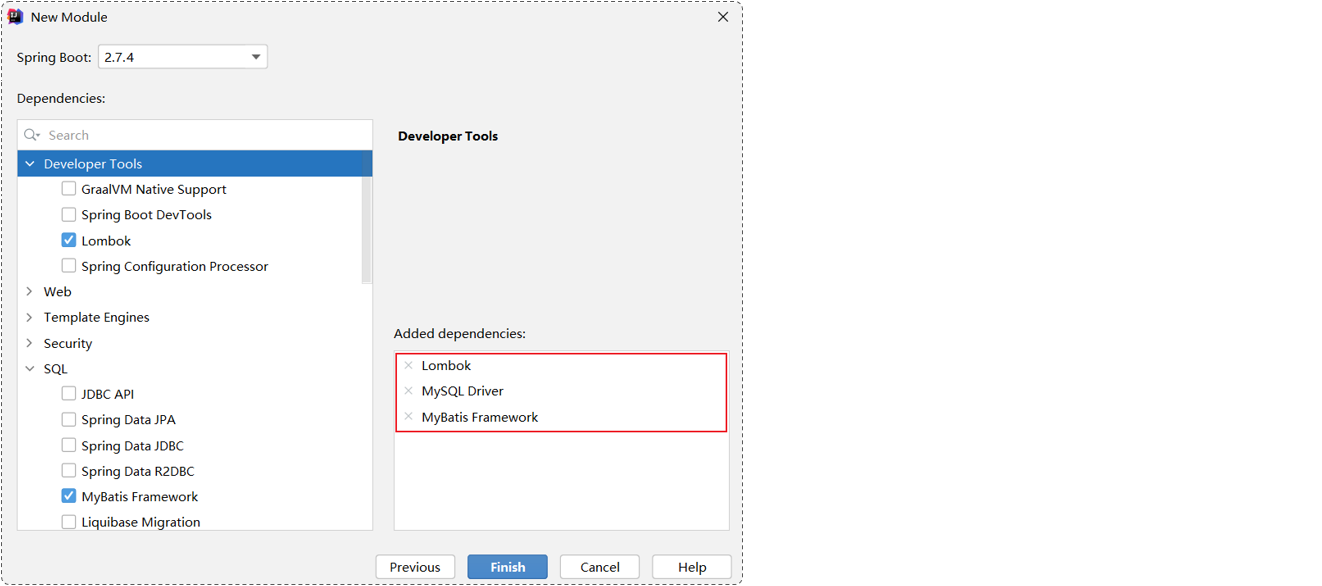Remove MyBatis Framework via its X icon
This screenshot has width=1322, height=586.
point(408,417)
